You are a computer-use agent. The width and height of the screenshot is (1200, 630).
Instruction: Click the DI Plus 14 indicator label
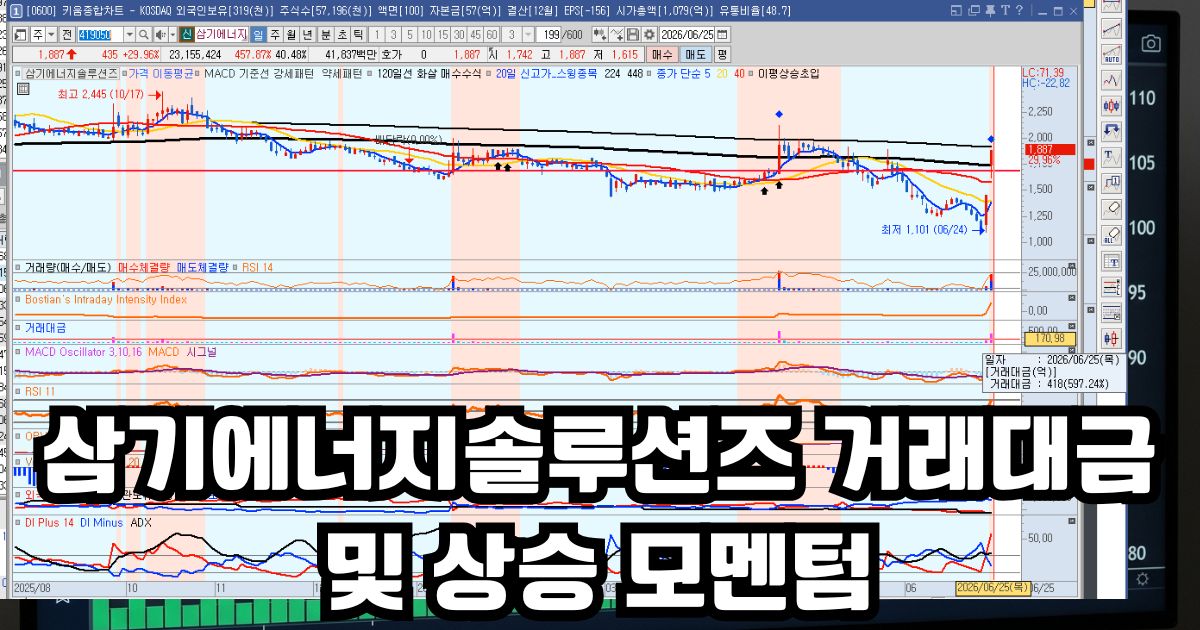[x=50, y=522]
